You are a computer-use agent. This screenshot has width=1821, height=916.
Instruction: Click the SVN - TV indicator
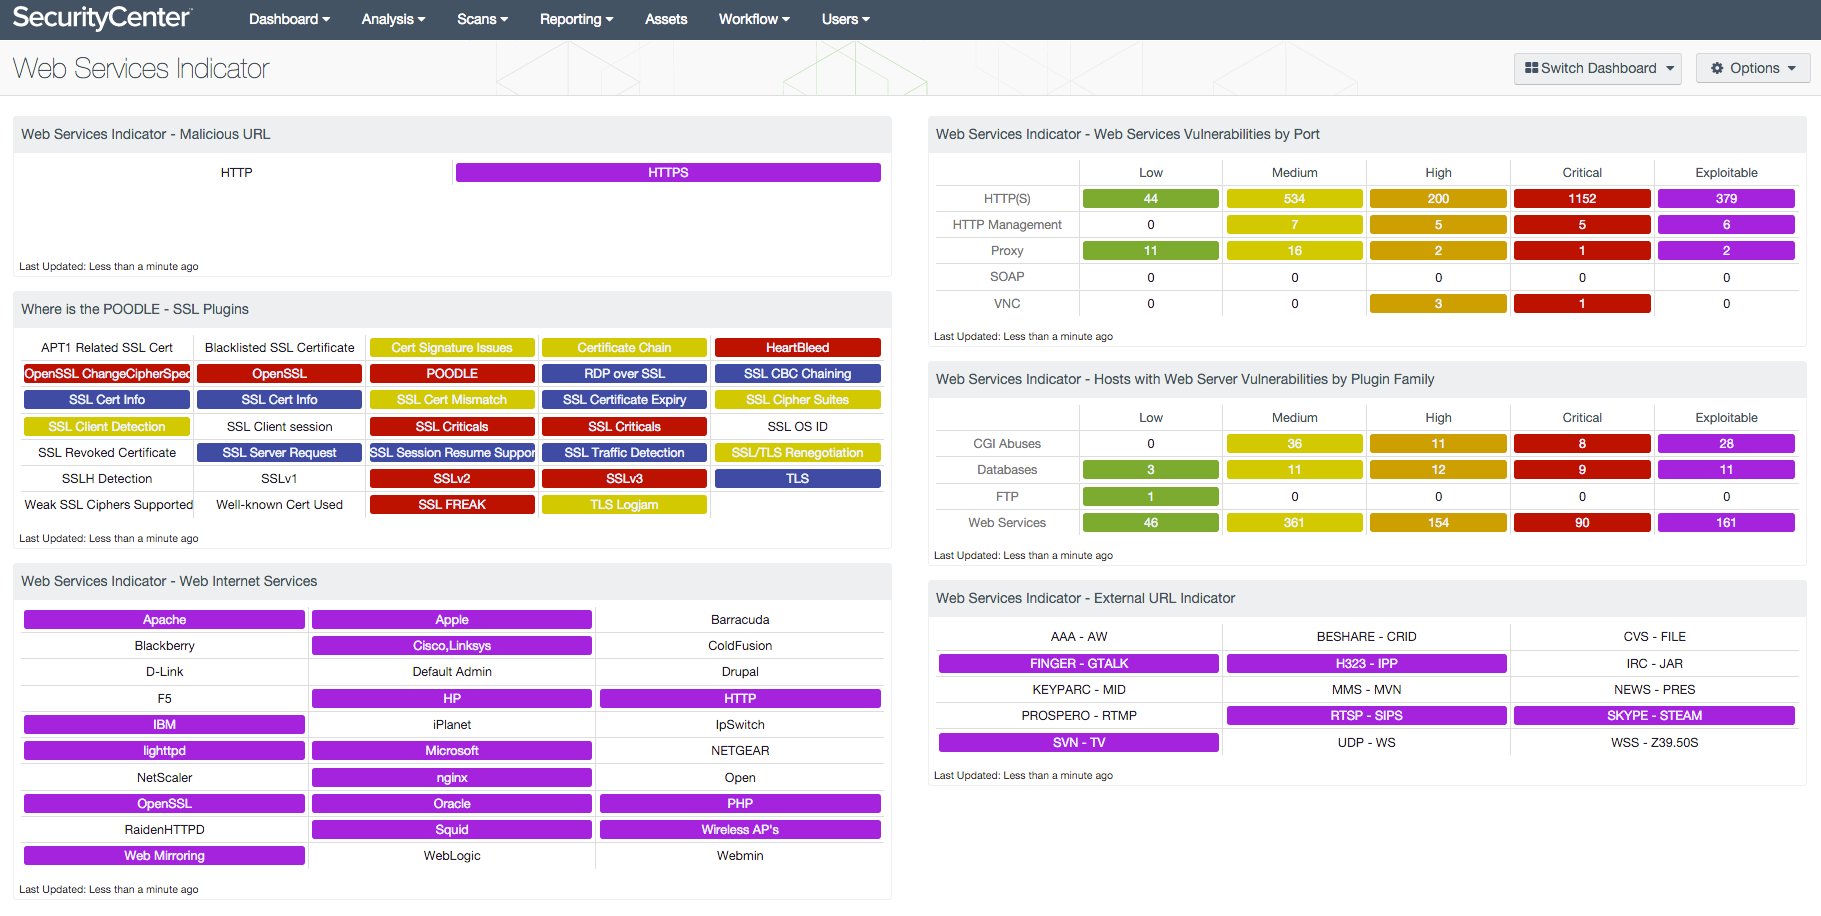[x=1079, y=743]
